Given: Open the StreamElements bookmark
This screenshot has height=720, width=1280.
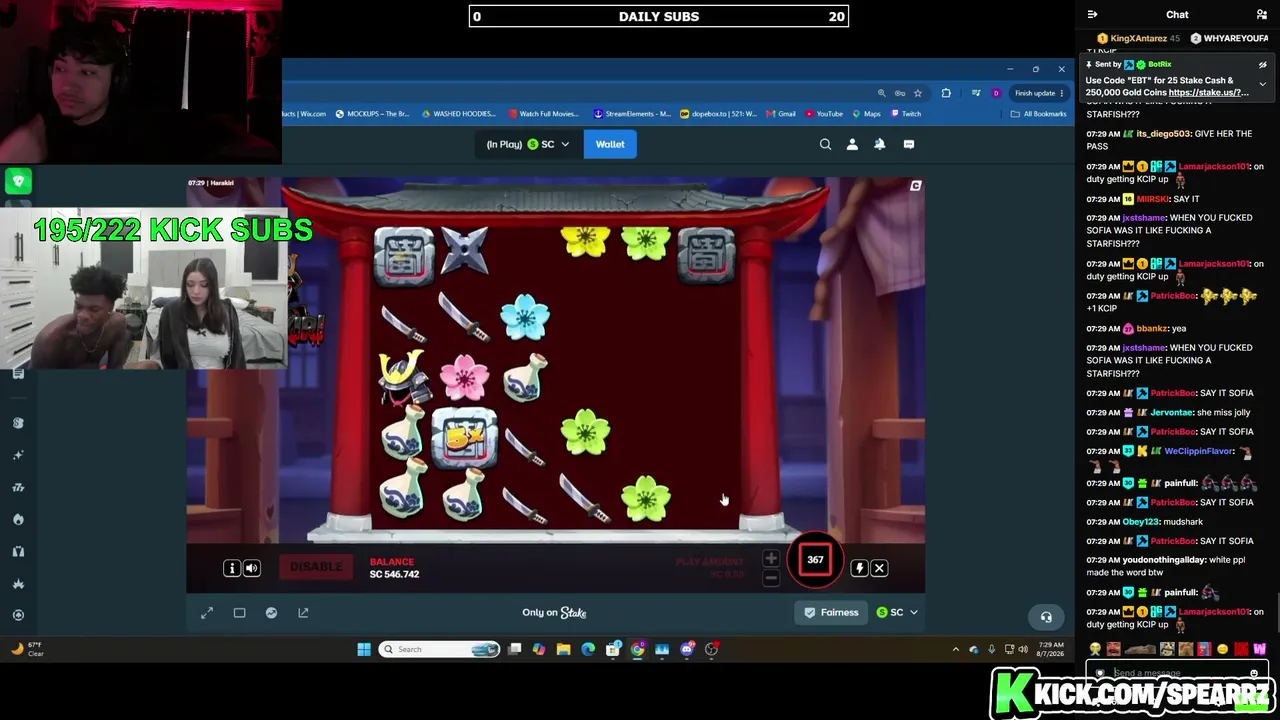Looking at the screenshot, I should (x=632, y=114).
